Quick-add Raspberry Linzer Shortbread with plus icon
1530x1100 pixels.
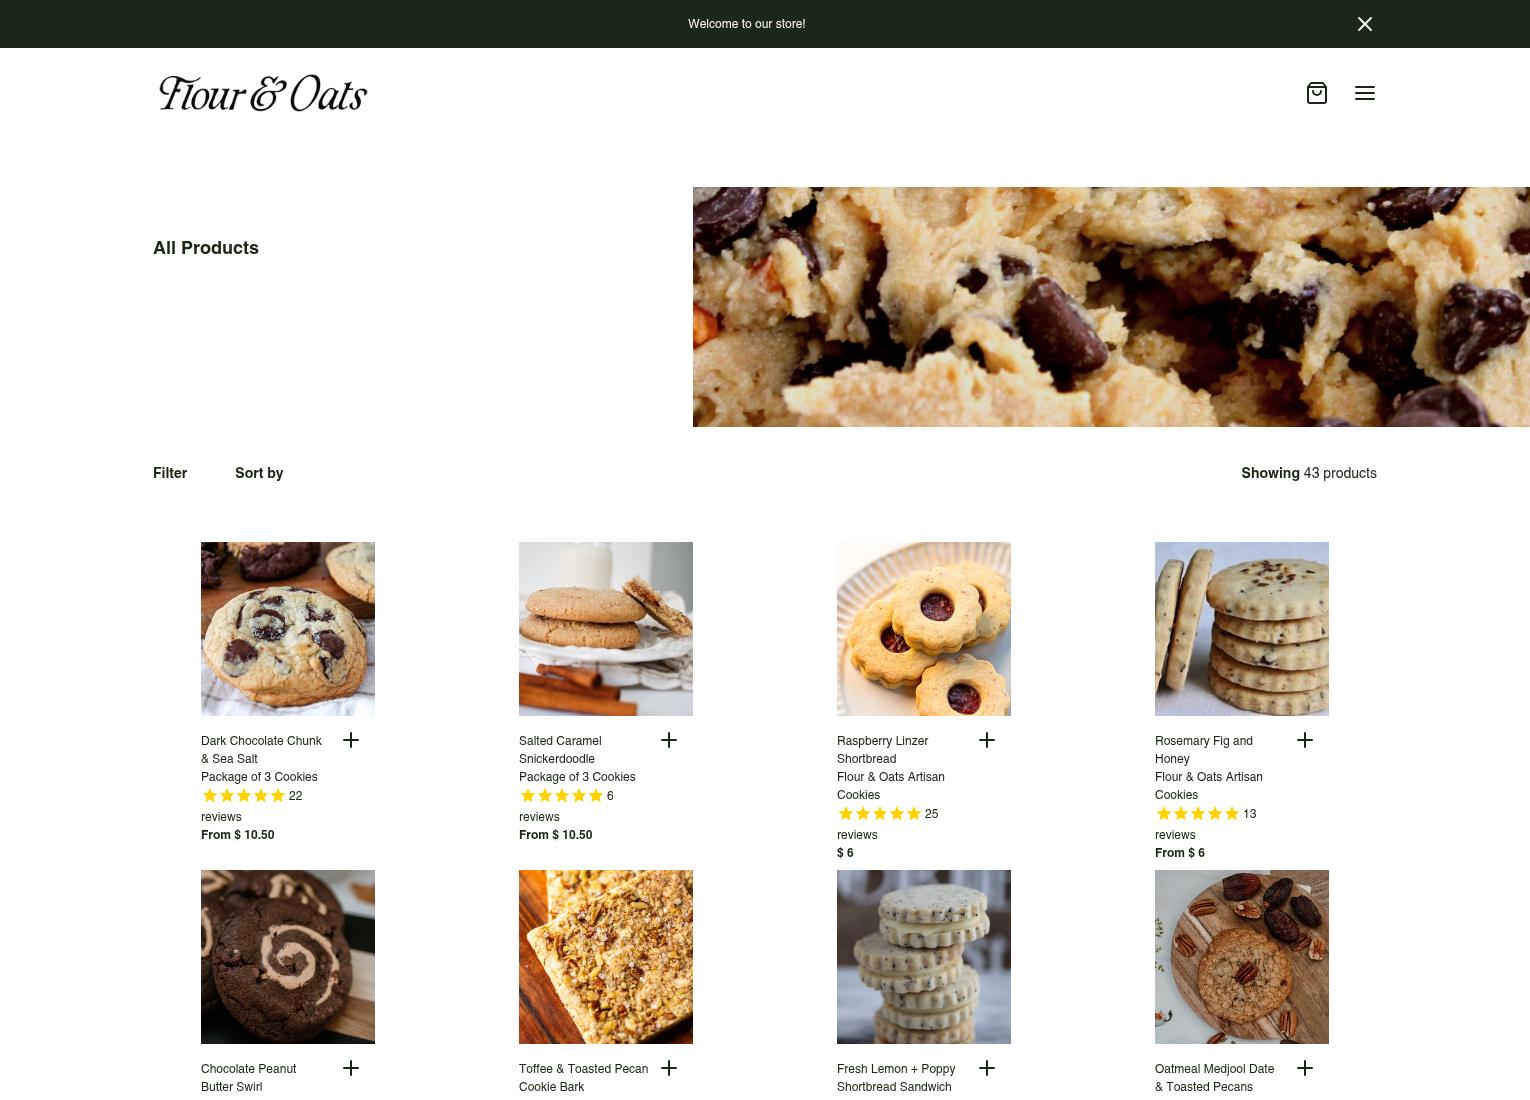click(x=987, y=740)
